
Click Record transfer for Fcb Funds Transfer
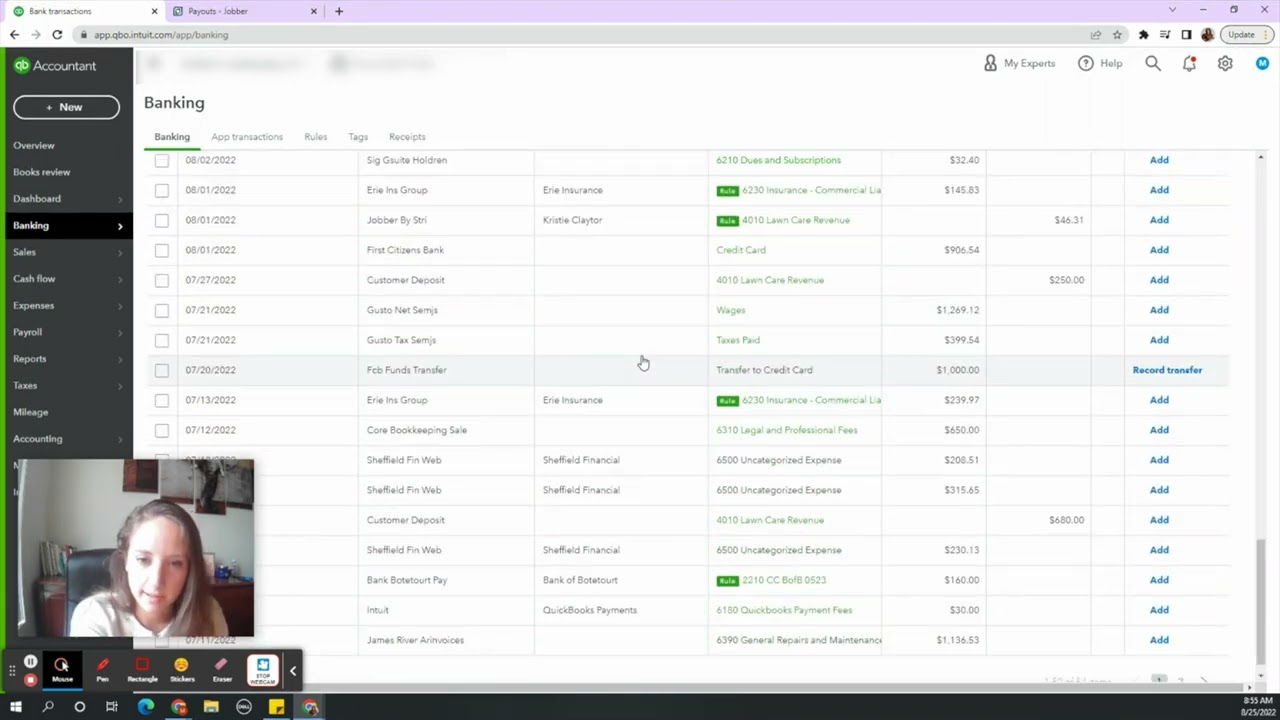click(x=1167, y=370)
